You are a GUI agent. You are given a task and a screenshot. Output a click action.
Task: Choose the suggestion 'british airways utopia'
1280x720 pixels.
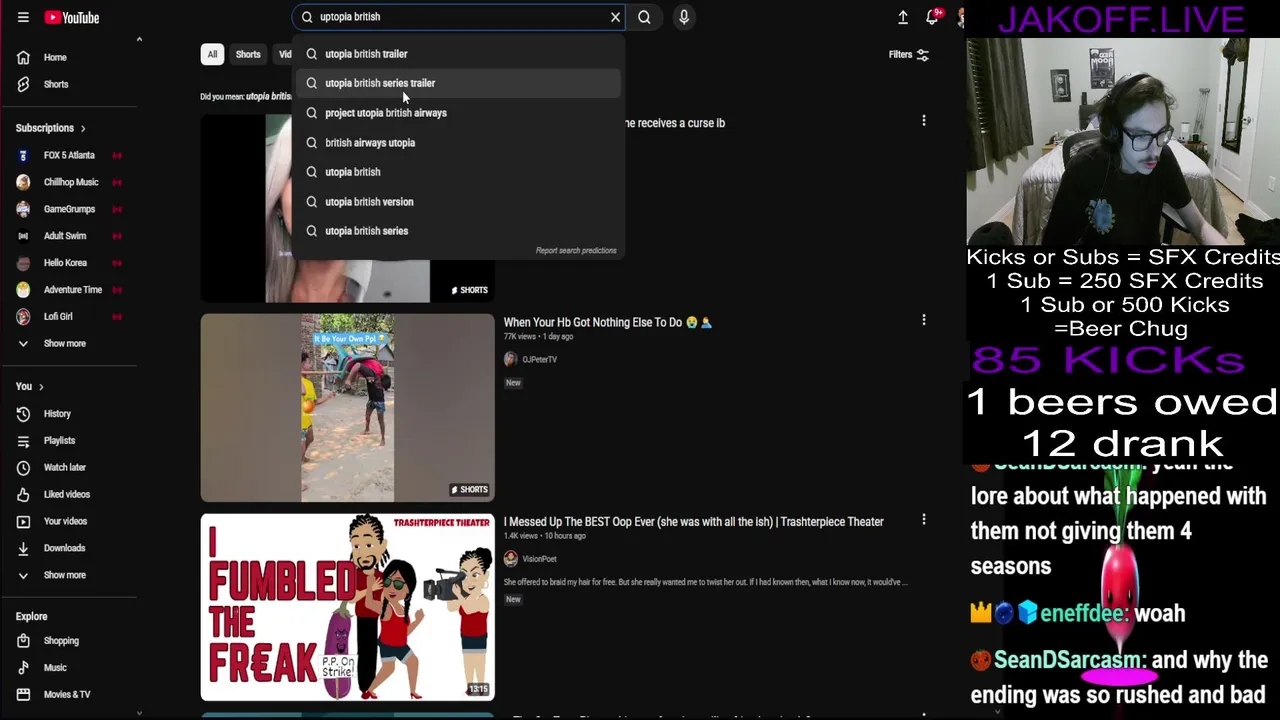(x=458, y=143)
